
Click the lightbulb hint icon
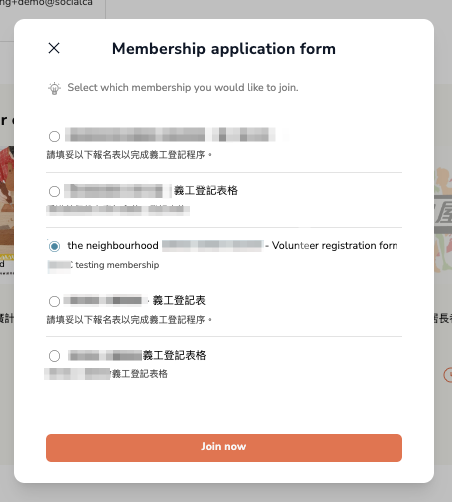tap(54, 88)
